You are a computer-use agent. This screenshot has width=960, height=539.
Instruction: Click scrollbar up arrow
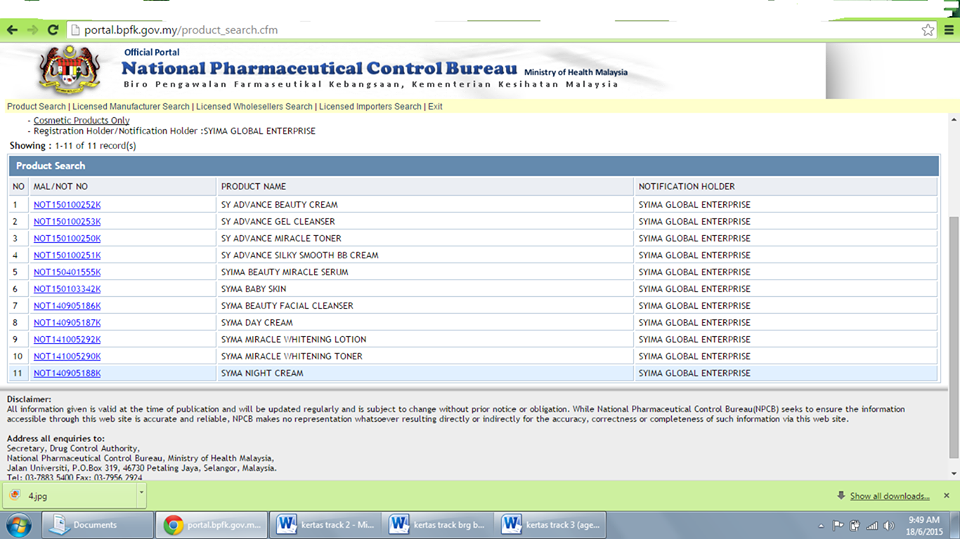[x=953, y=119]
